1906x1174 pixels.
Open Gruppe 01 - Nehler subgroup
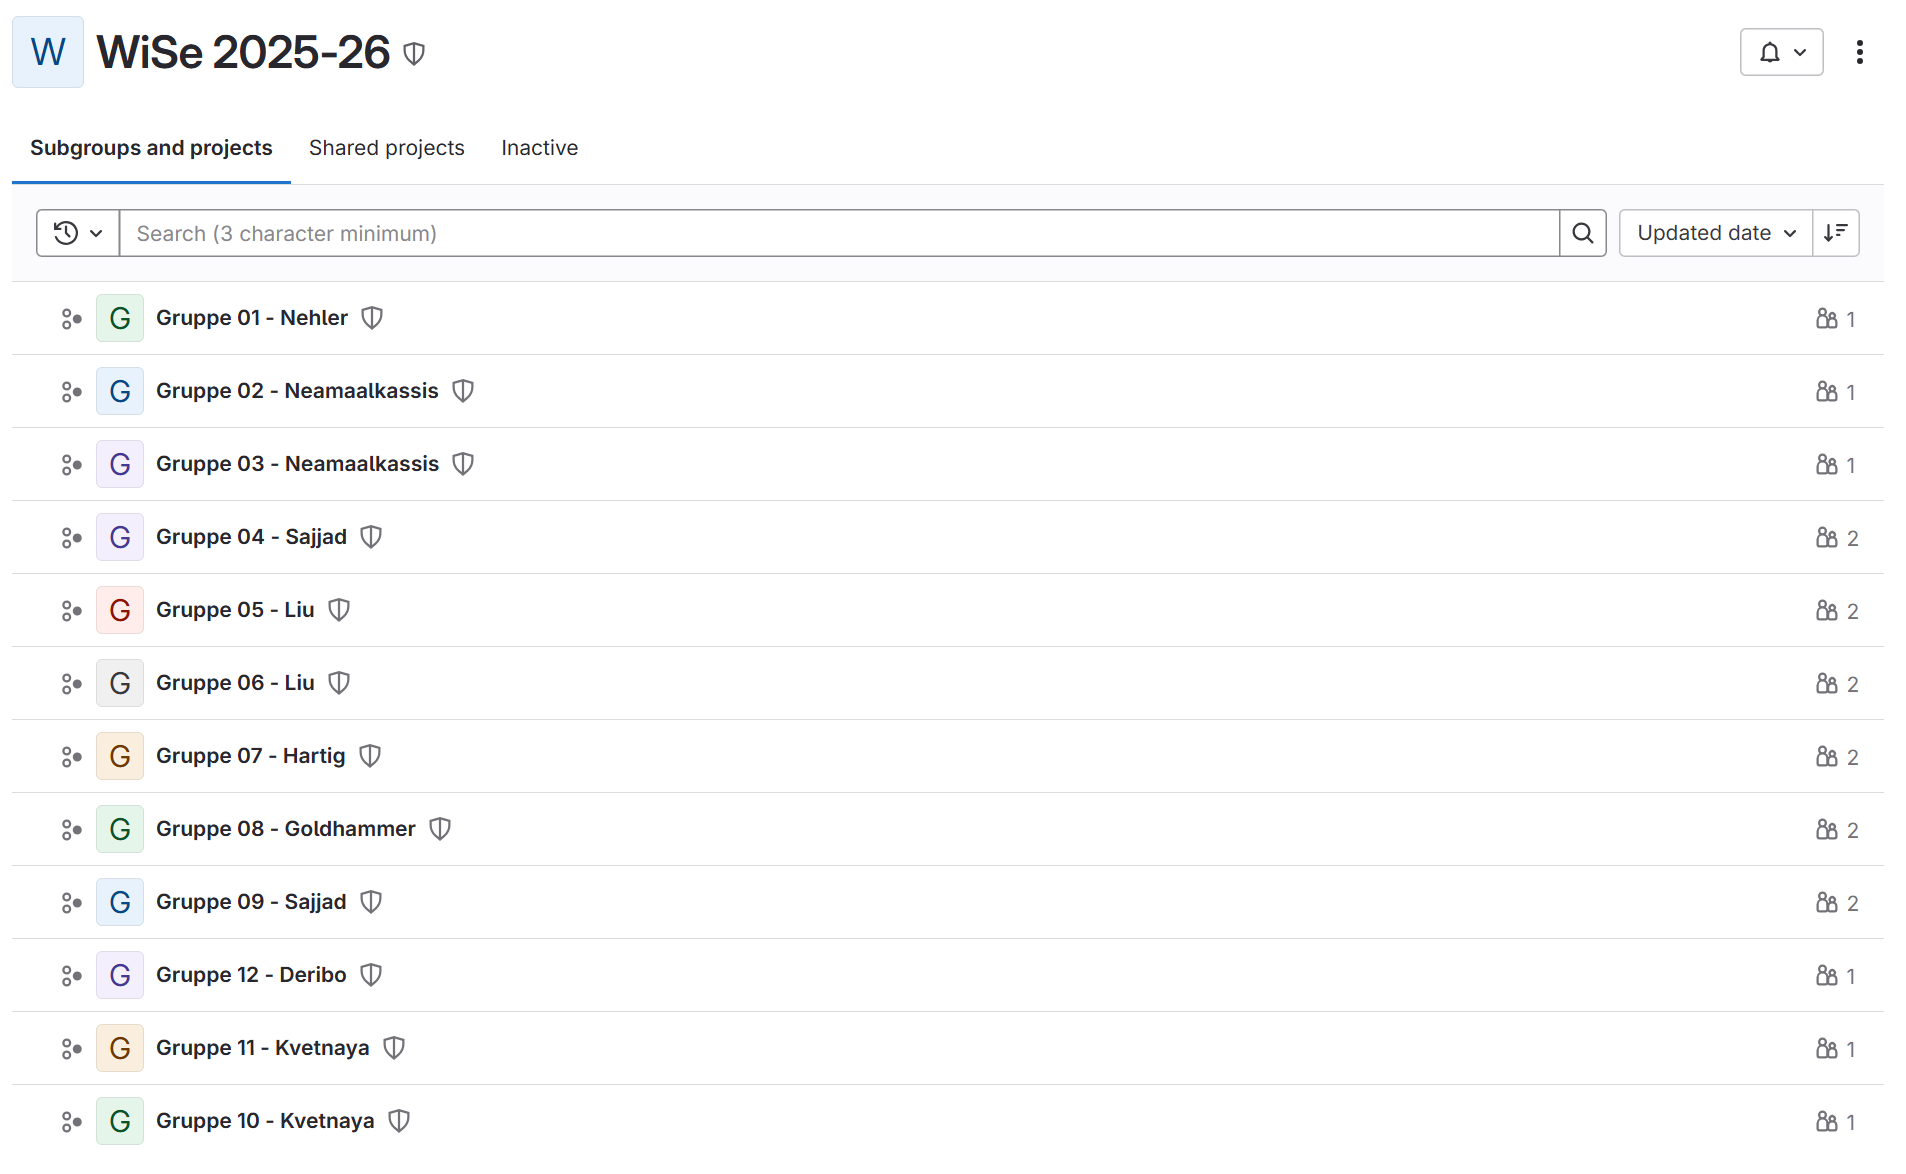point(251,318)
